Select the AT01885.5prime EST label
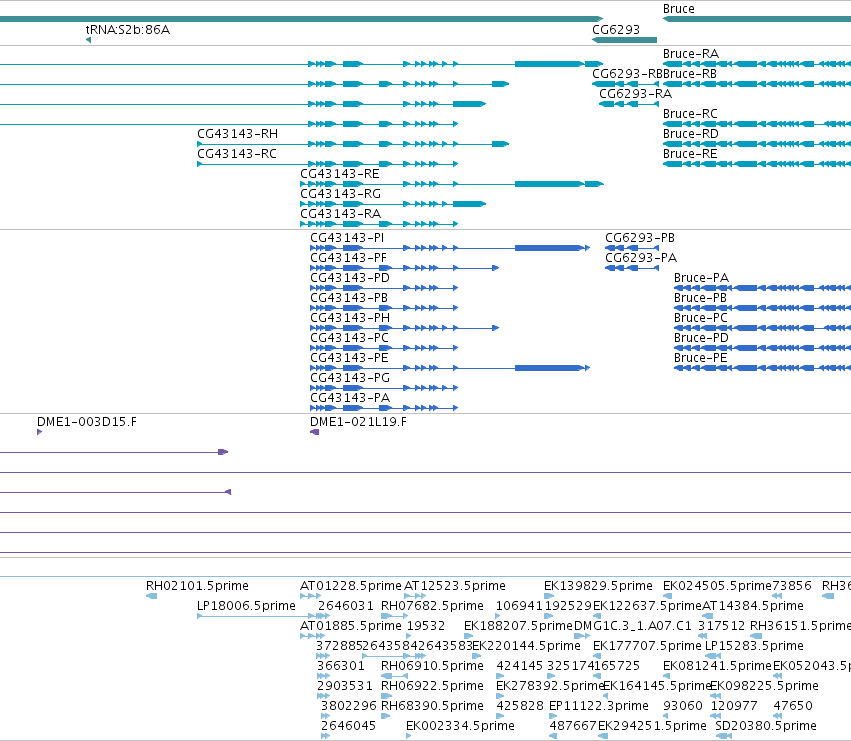Image resolution: width=851 pixels, height=741 pixels. click(351, 626)
